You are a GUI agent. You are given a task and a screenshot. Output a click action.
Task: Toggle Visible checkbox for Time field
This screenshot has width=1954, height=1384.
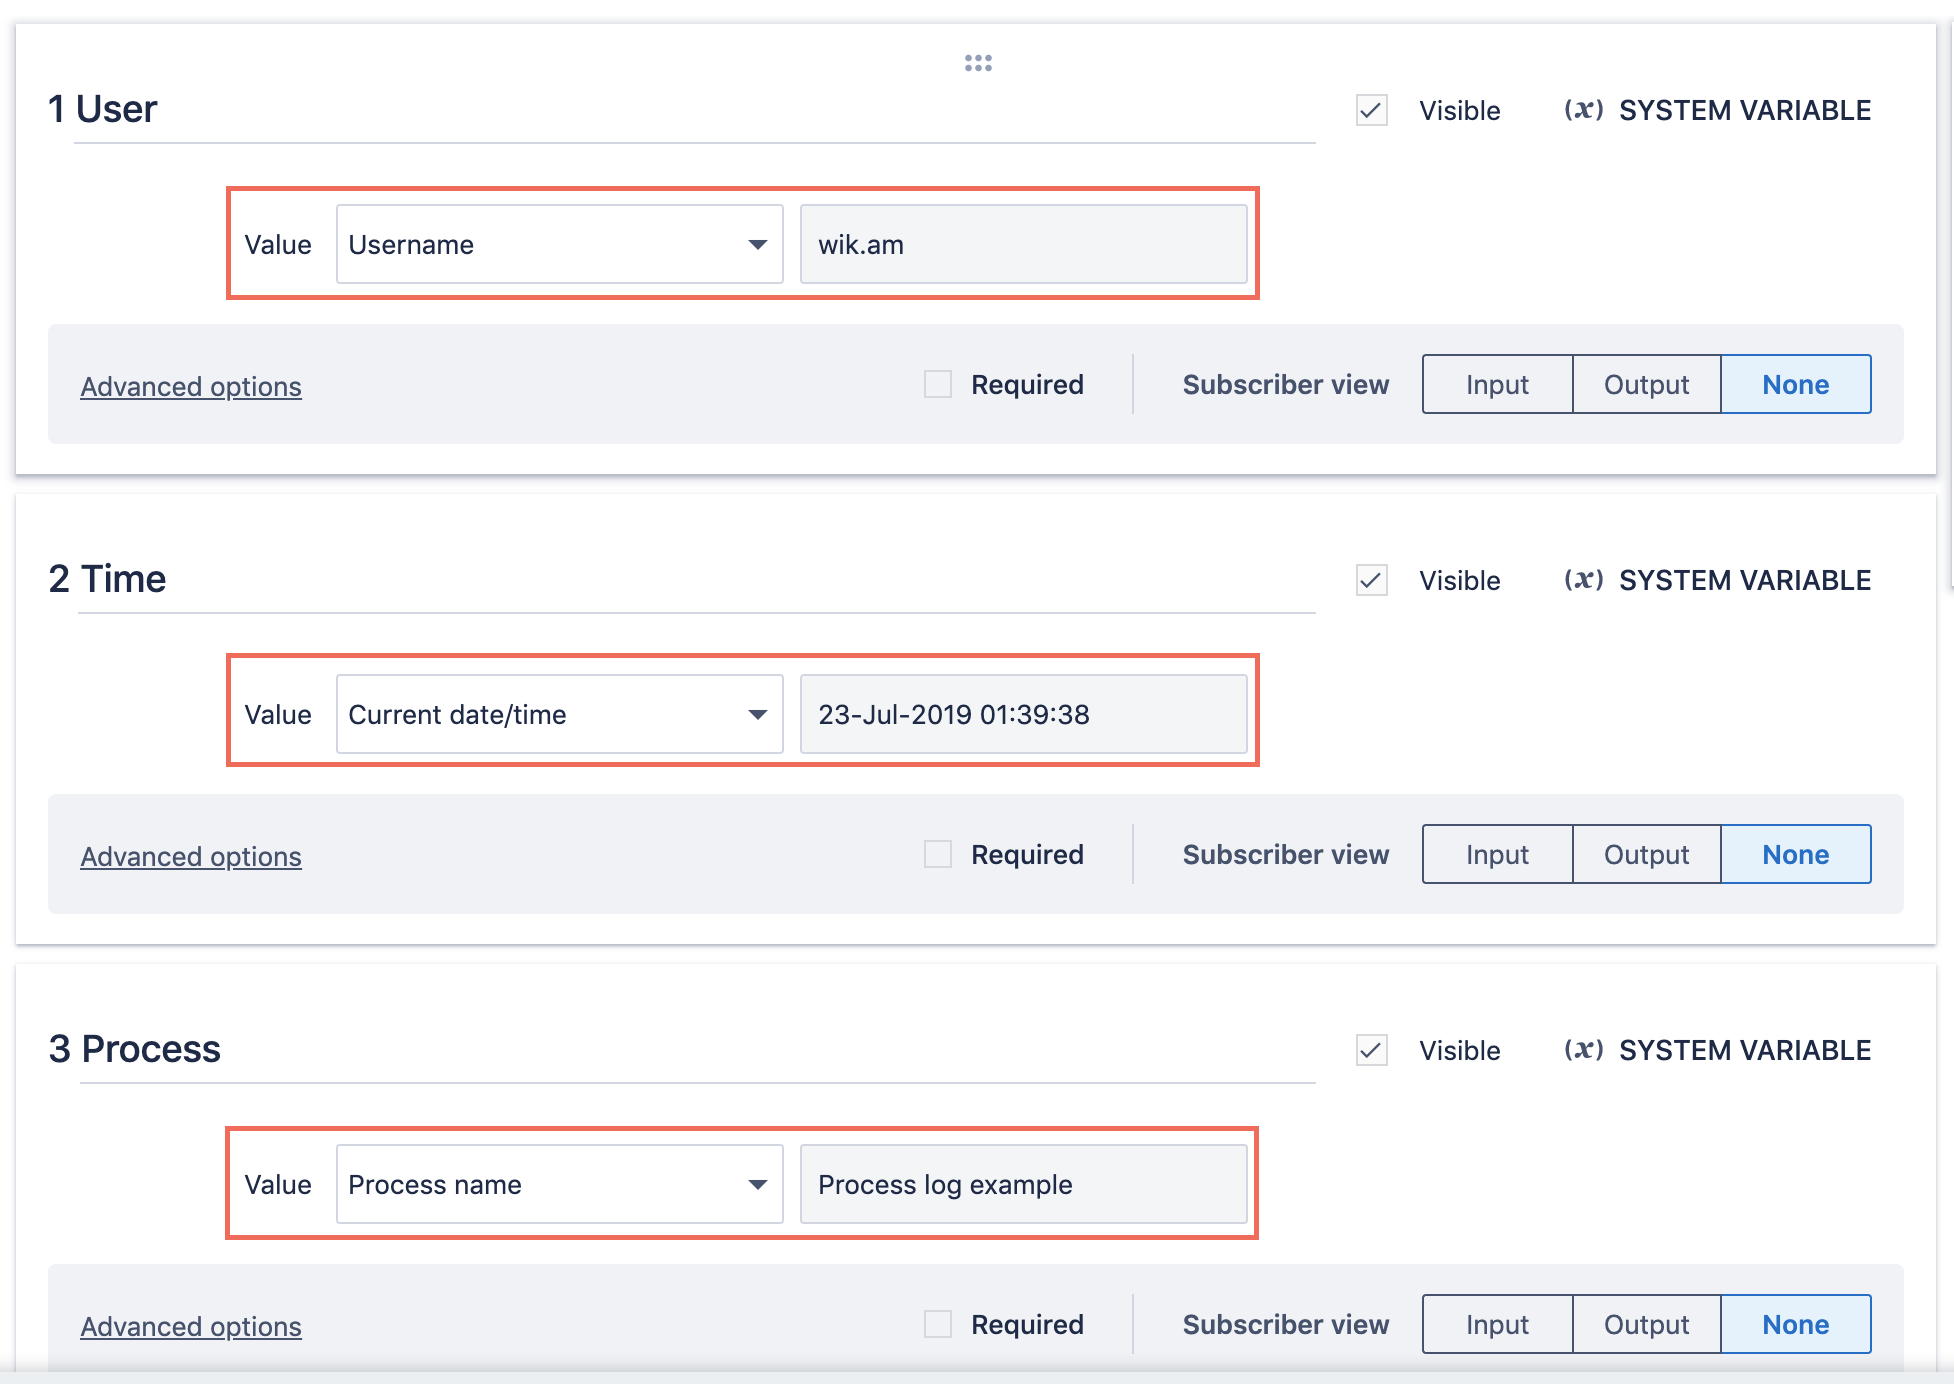coord(1371,580)
